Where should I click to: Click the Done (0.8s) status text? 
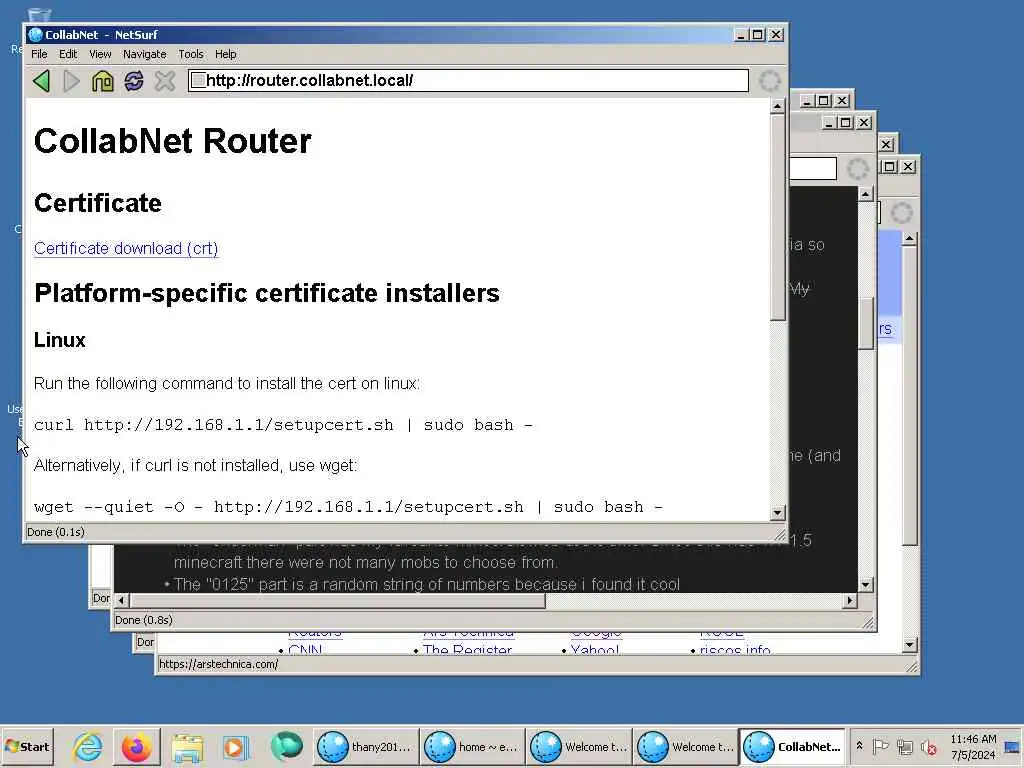pos(144,620)
